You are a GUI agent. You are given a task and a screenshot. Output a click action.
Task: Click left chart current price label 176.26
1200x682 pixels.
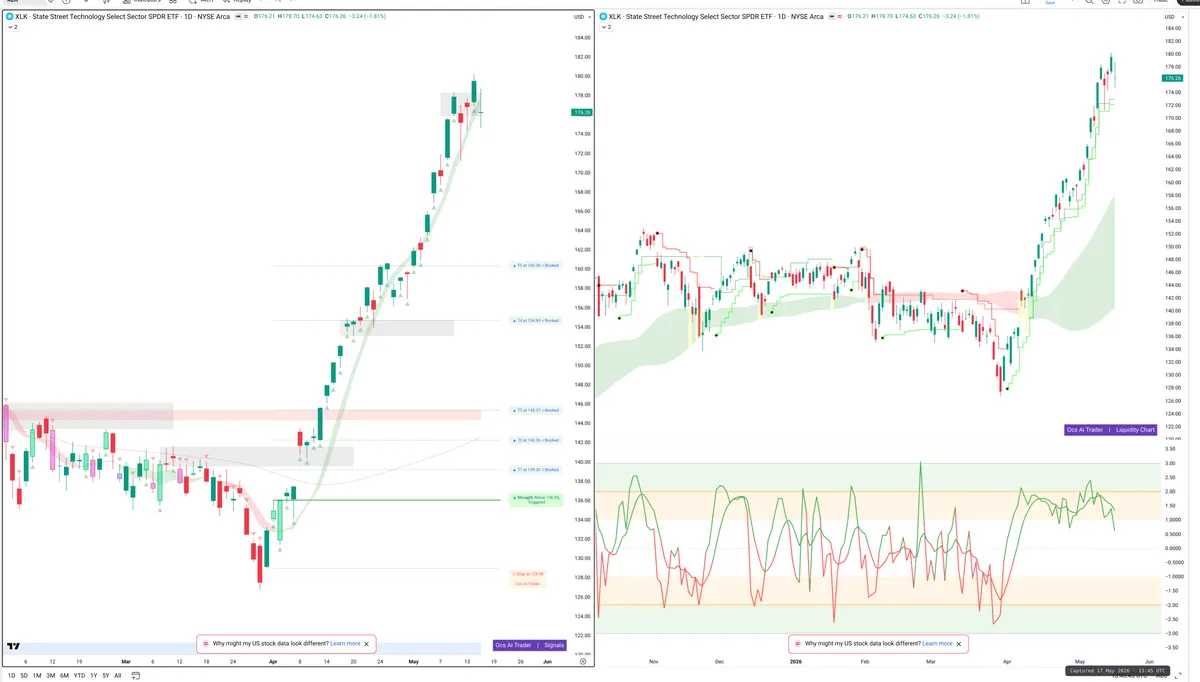(x=581, y=113)
